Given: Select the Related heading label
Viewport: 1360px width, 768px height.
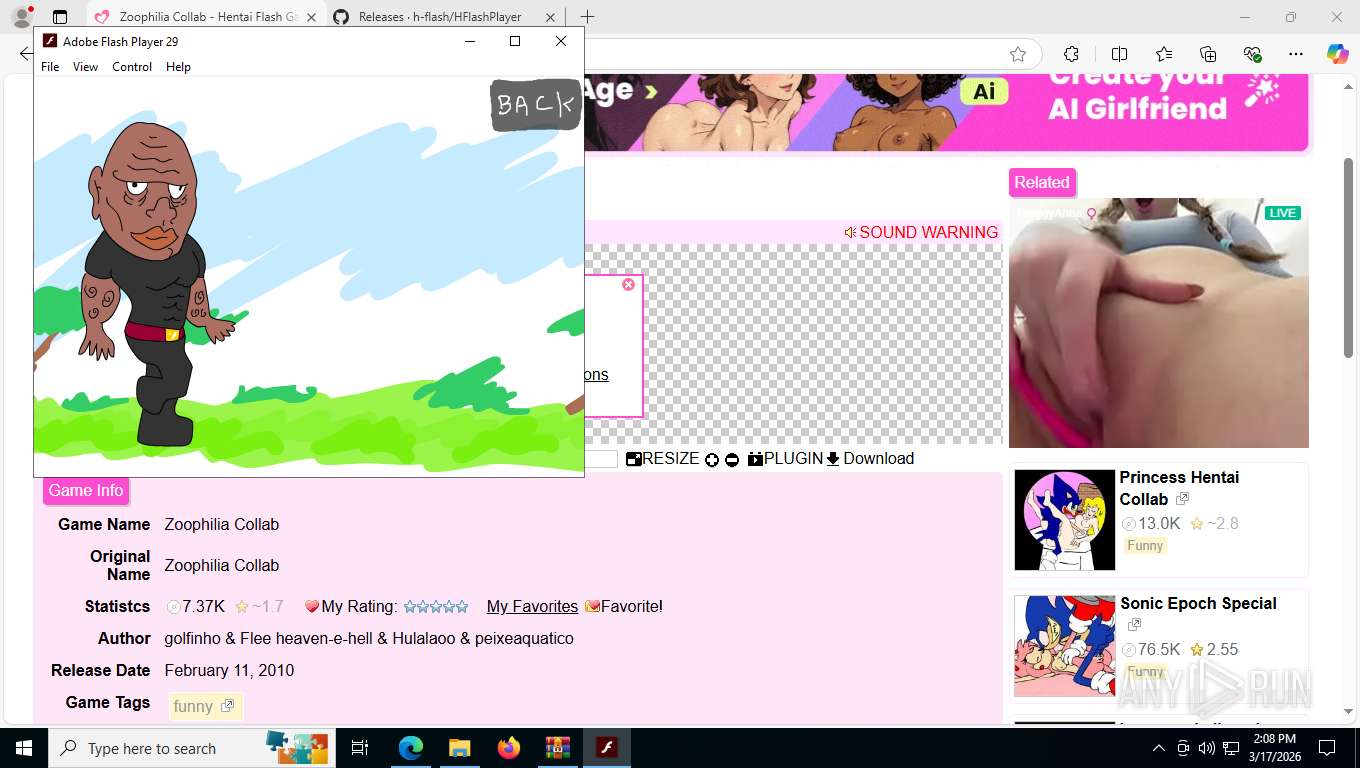Looking at the screenshot, I should (1042, 182).
